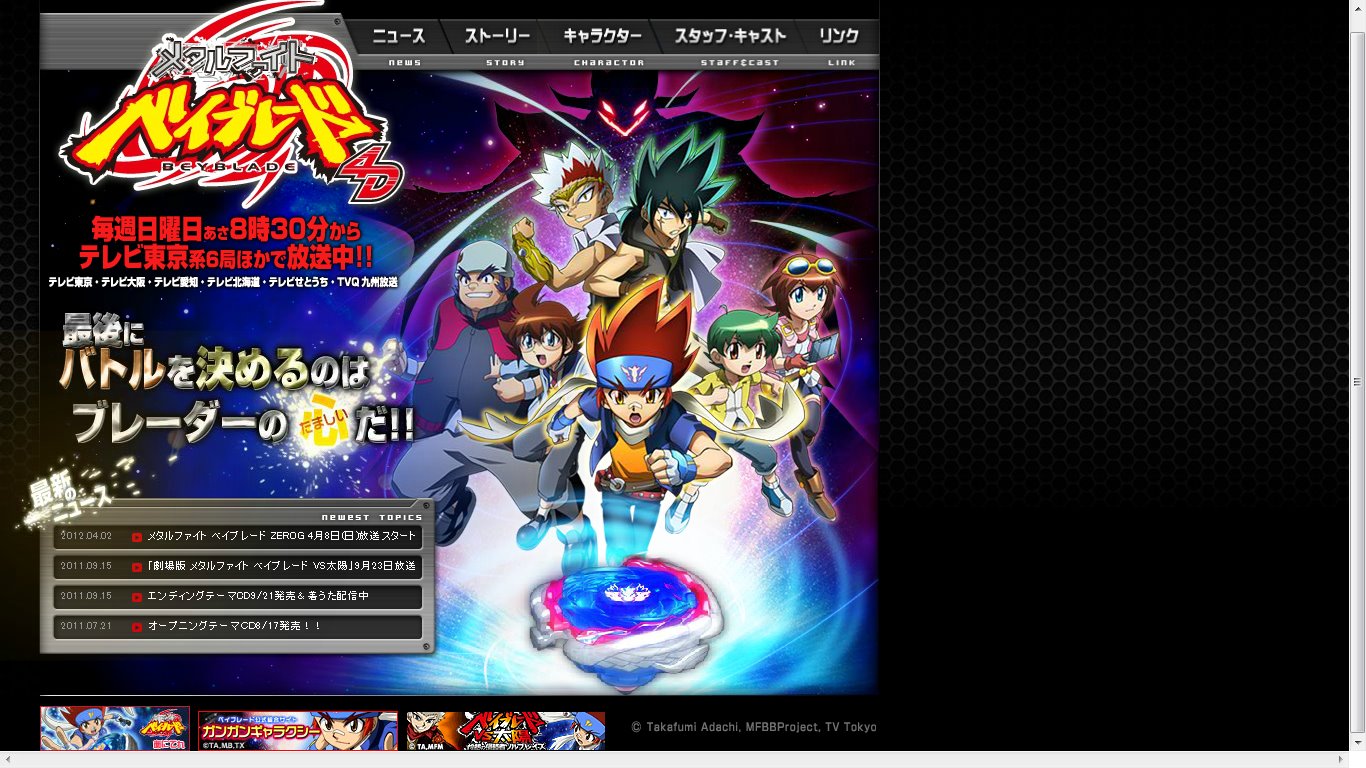
Task: Open the ニュース (News) nav tab
Action: [x=399, y=44]
